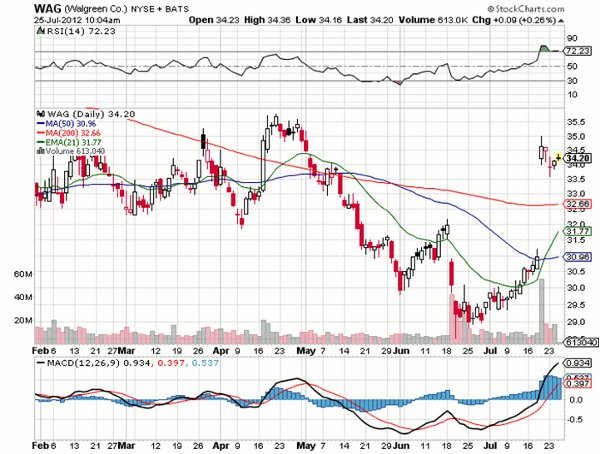Click the tall gray volume spike bar in July
The height and width of the screenshot is (454, 600).
point(542,311)
